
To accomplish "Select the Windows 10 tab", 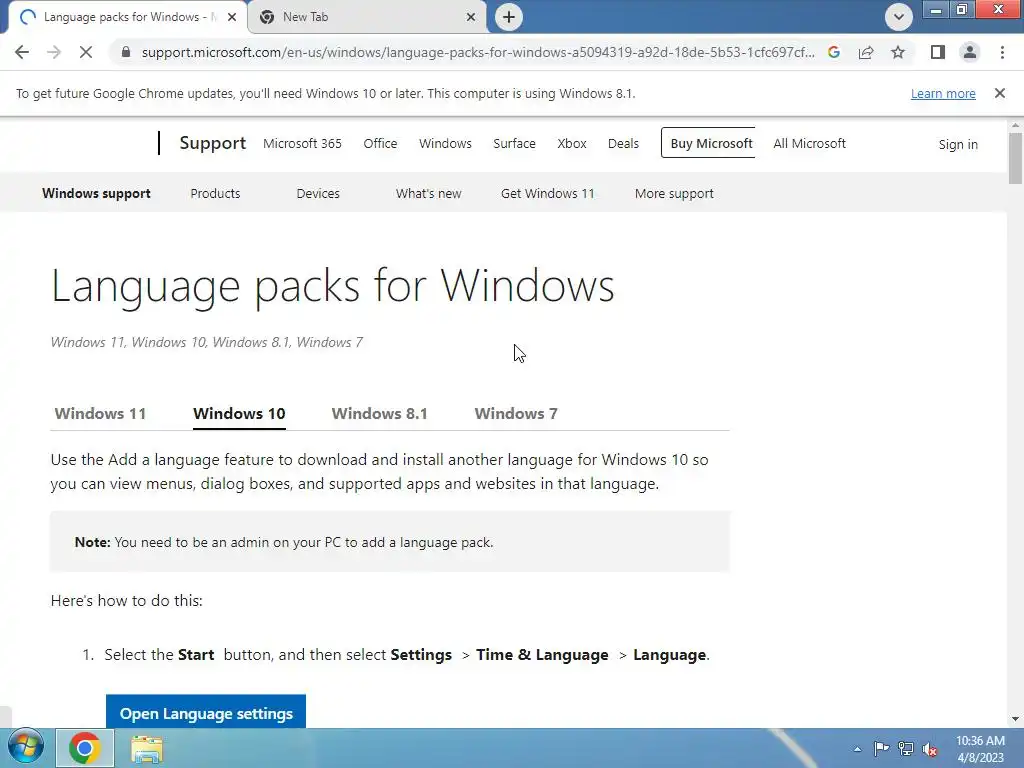I will point(239,413).
